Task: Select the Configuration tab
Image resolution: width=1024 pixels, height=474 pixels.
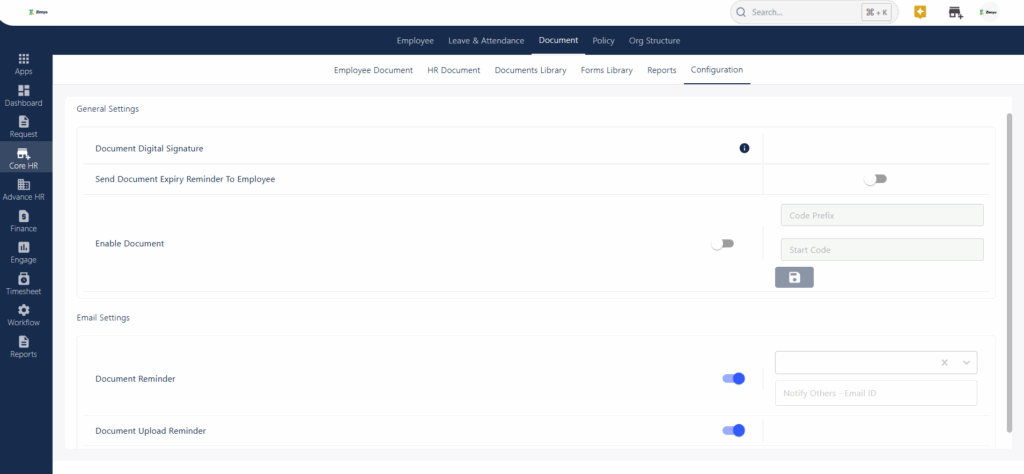Action: pos(717,70)
